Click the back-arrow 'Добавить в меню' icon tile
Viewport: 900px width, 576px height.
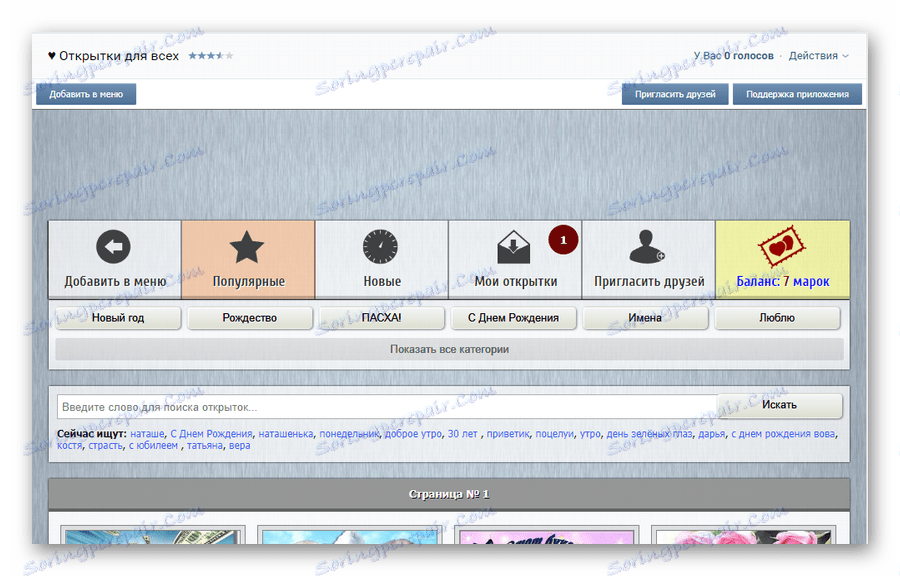click(x=114, y=259)
